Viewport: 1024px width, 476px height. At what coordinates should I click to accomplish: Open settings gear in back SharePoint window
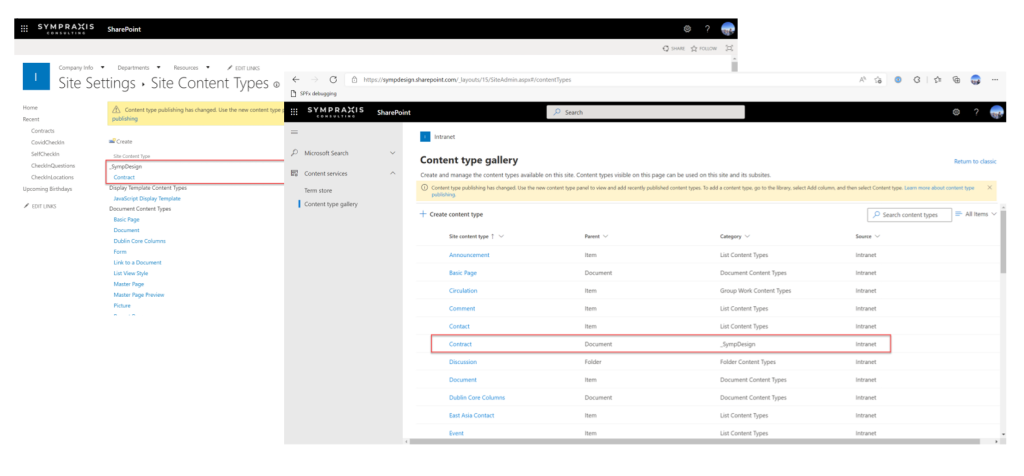pyautogui.click(x=687, y=29)
